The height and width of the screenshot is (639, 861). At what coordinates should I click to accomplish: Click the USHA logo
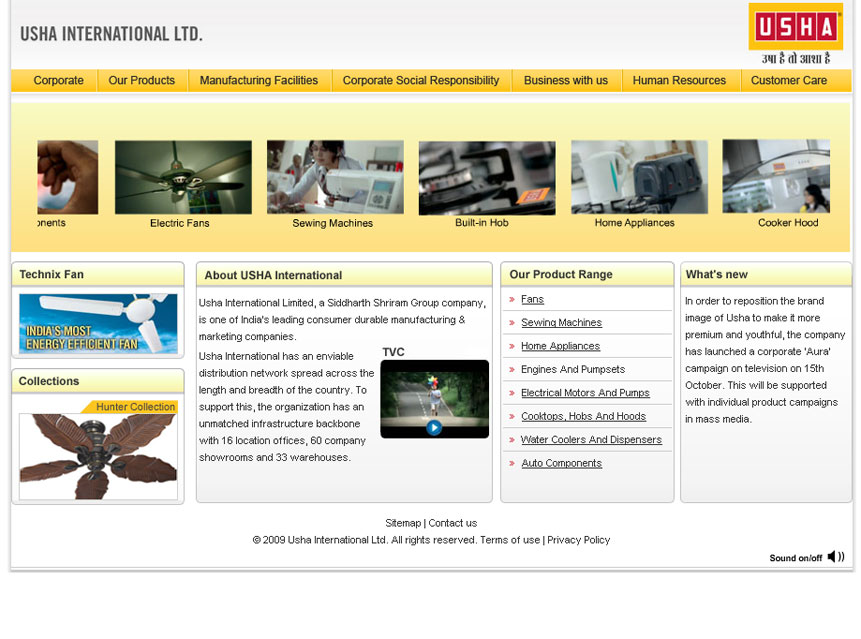pyautogui.click(x=795, y=27)
